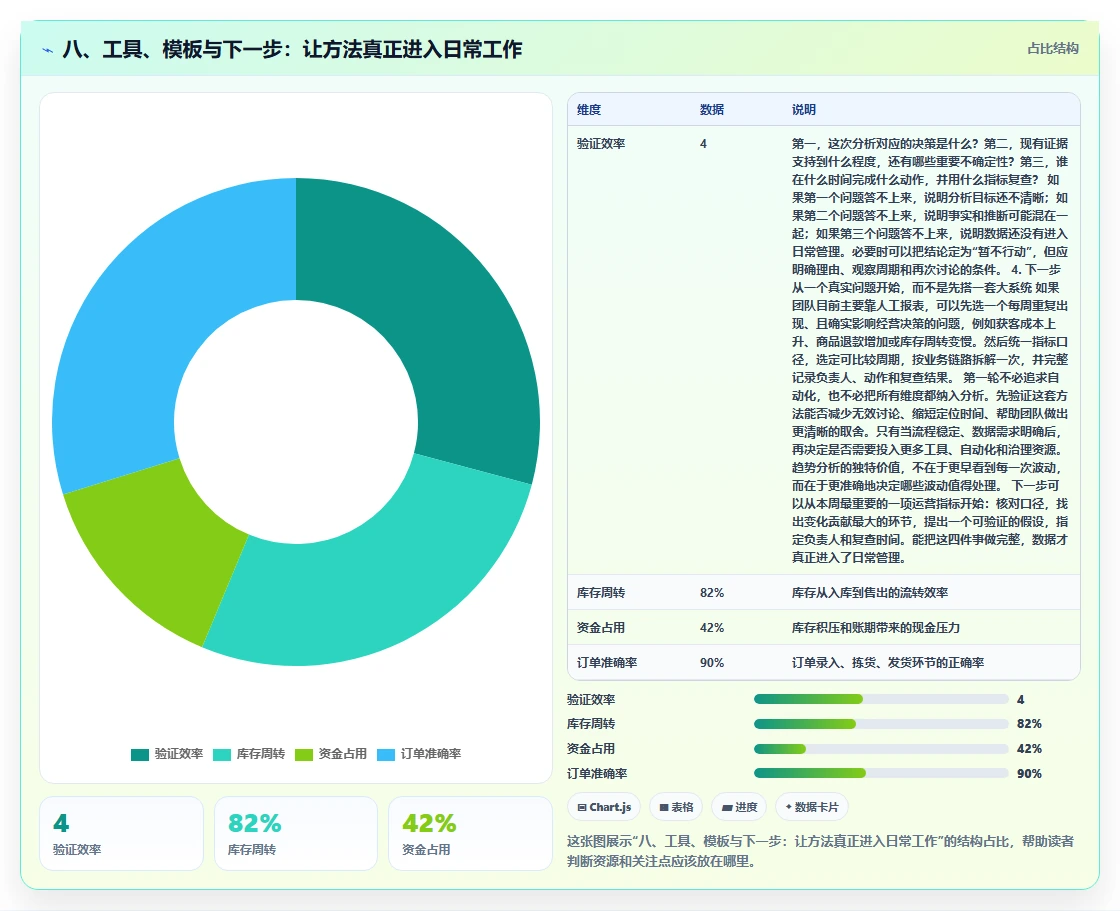Click the 说明 column header
1120x911 pixels.
pos(804,109)
